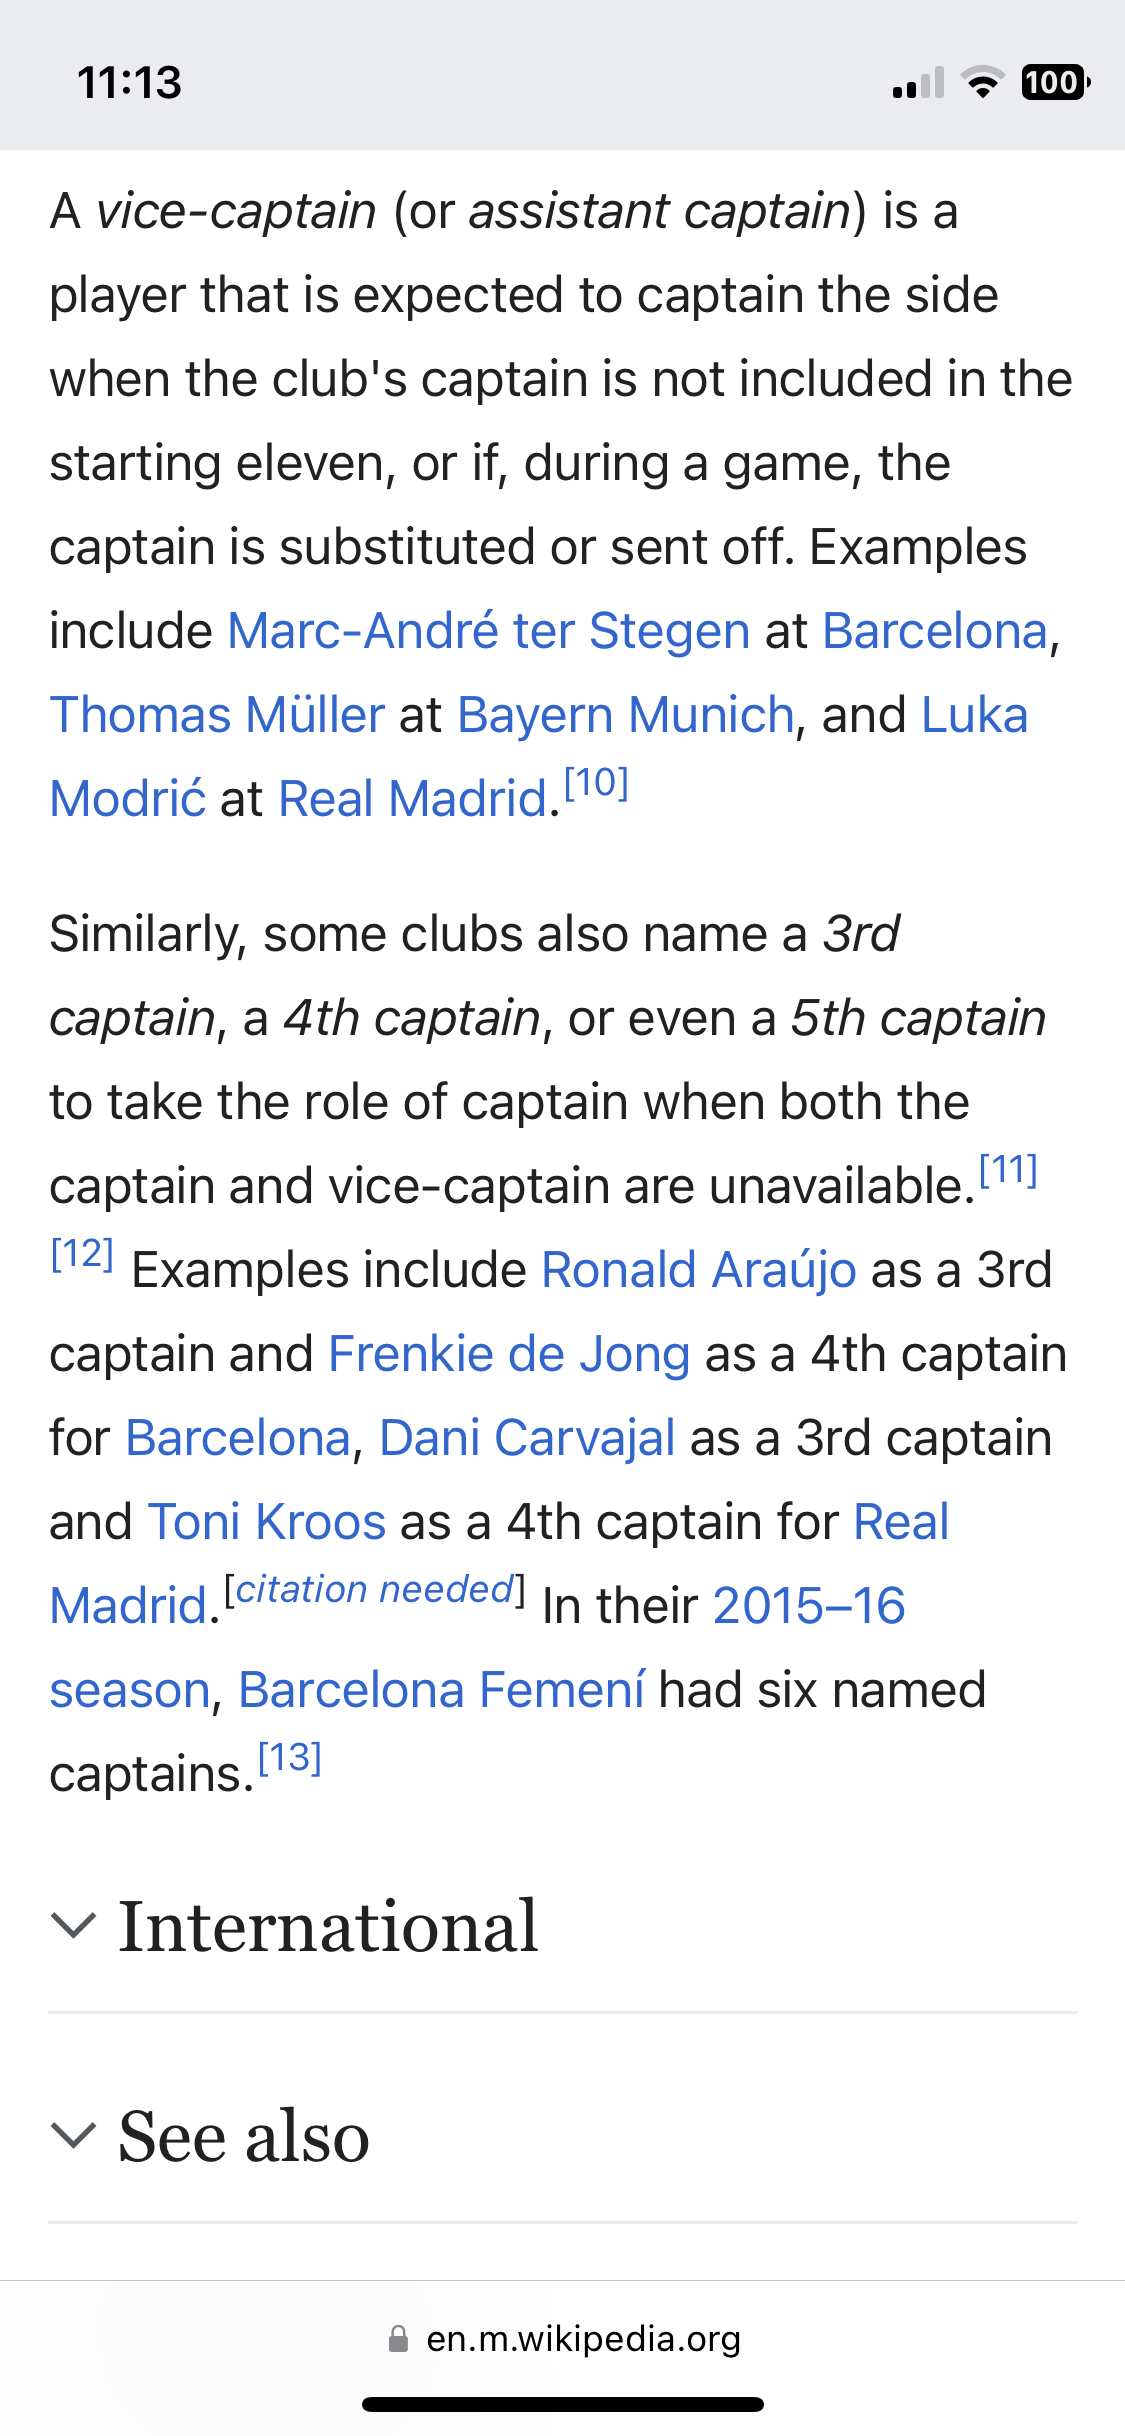Follow the Bayern Munich link
This screenshot has width=1125, height=2436.
626,715
